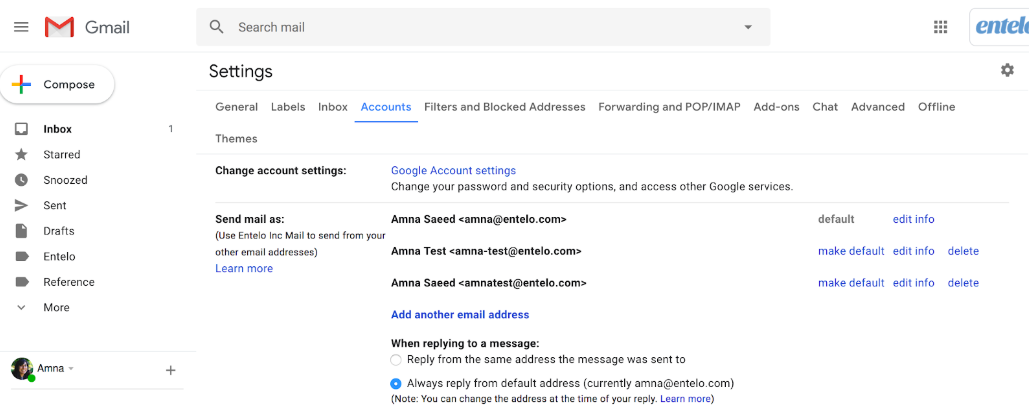Image resolution: width=1032 pixels, height=408 pixels.
Task: Click the Gmail wordmark text
Action: 107,28
